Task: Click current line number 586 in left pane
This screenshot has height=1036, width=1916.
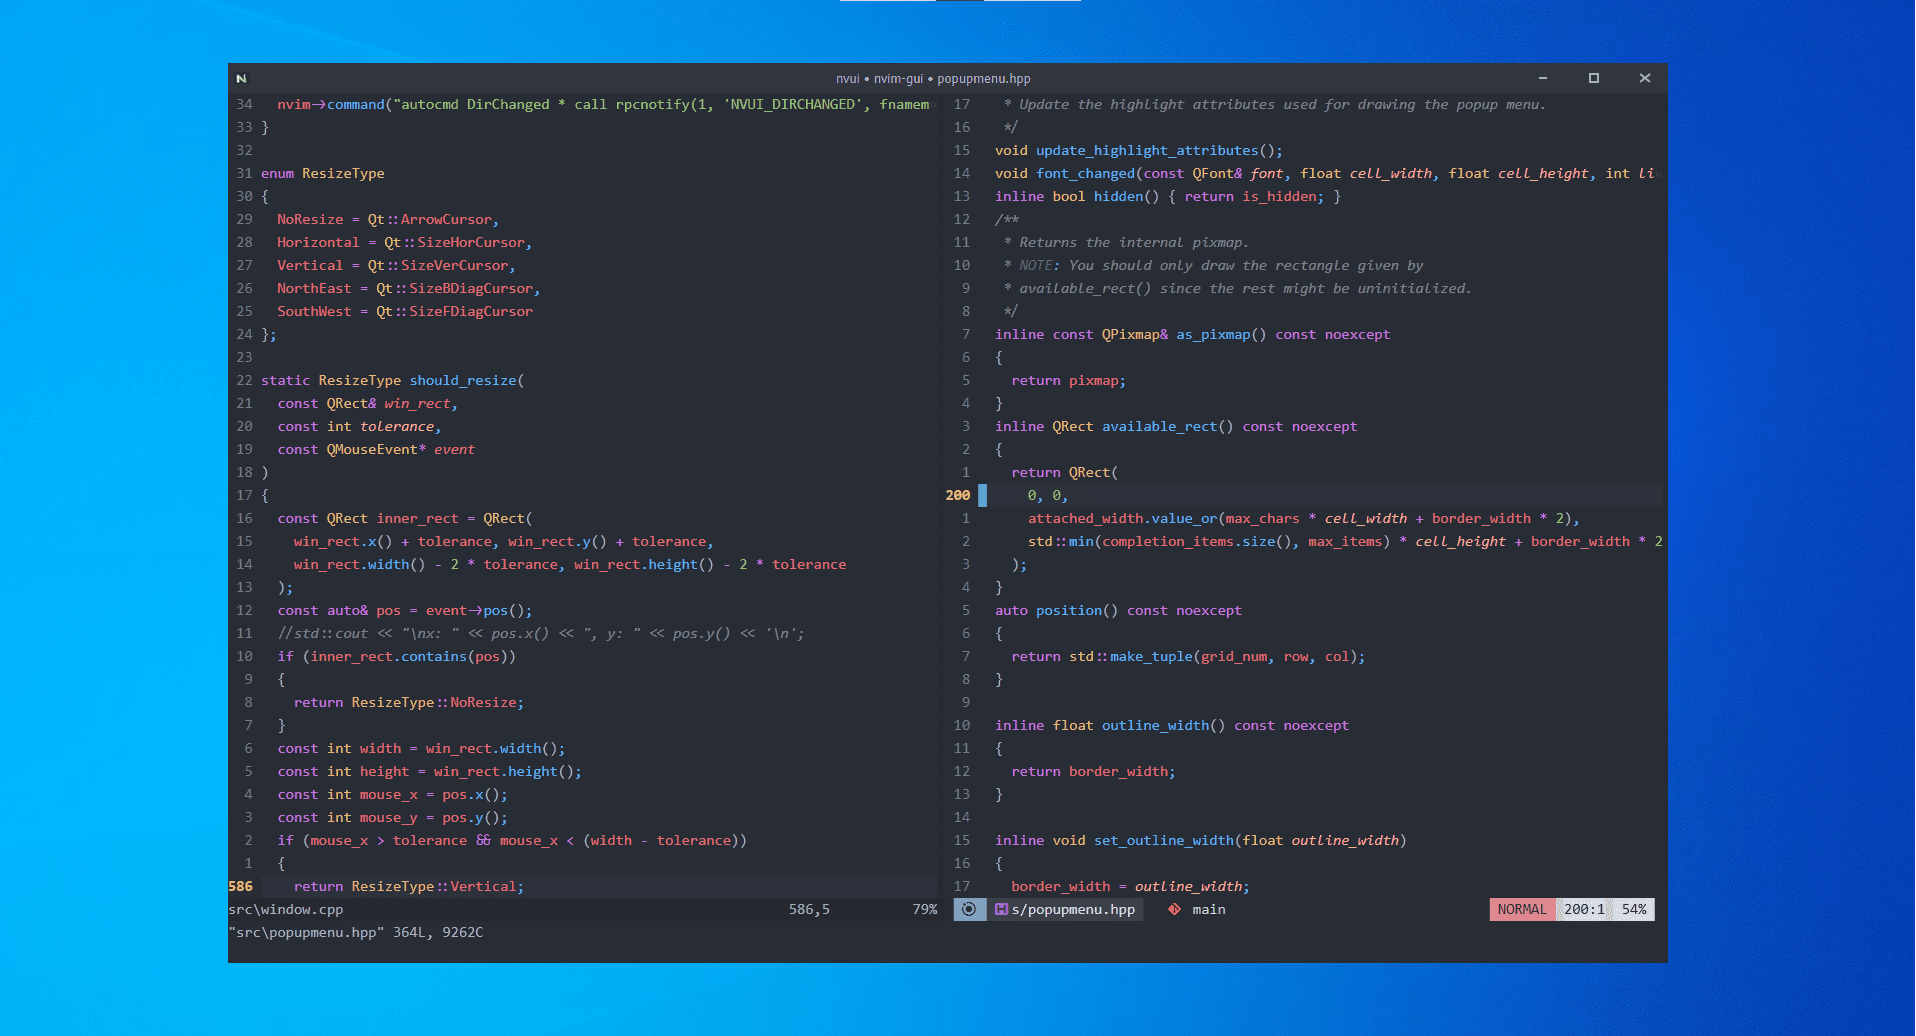Action: tap(241, 886)
